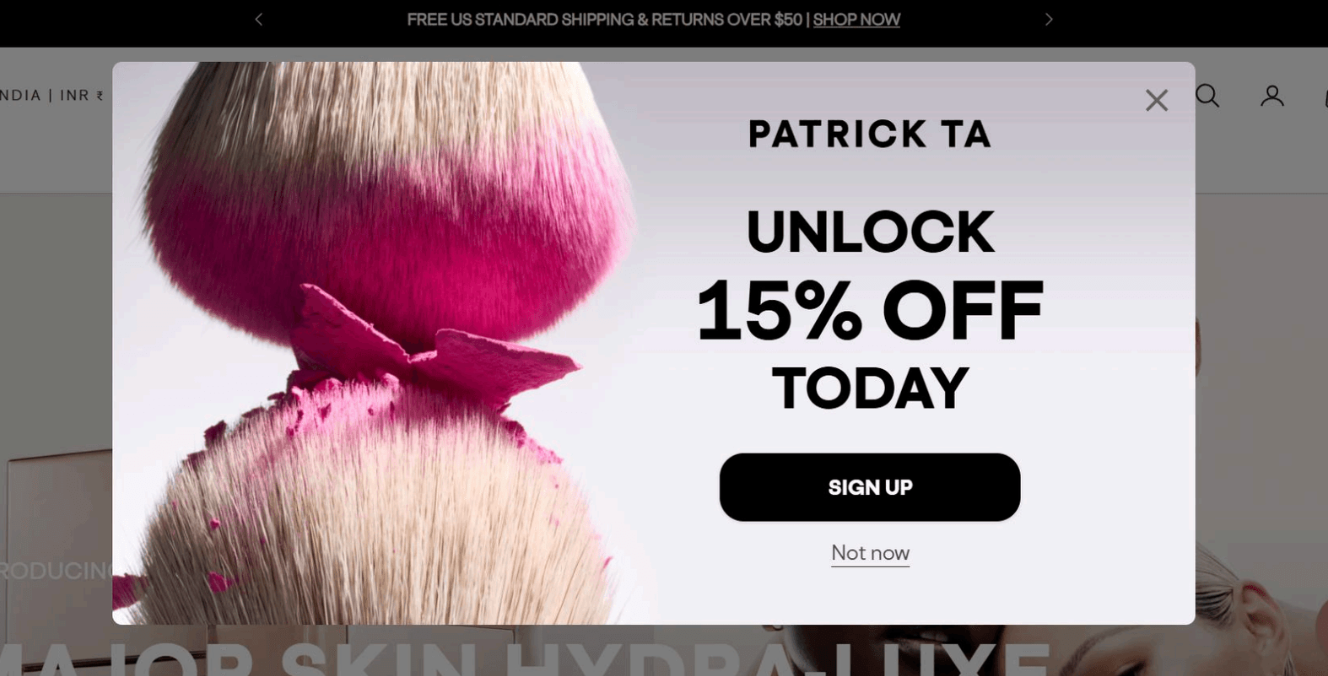Dismiss the offer via Not now
This screenshot has width=1328, height=676.
[x=870, y=553]
